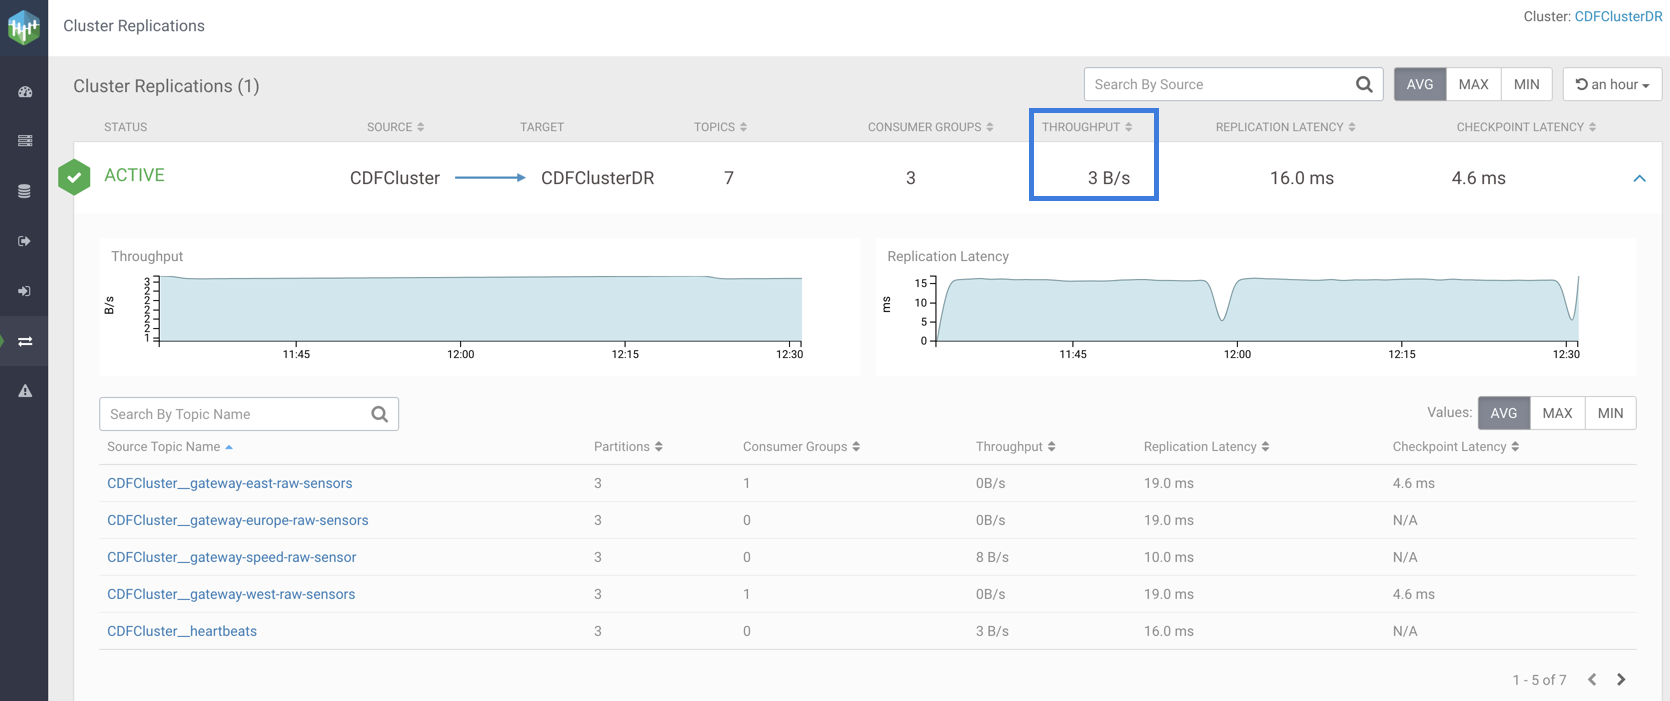Open the 'an hour' time range dropdown
The image size is (1670, 701).
coord(1612,85)
